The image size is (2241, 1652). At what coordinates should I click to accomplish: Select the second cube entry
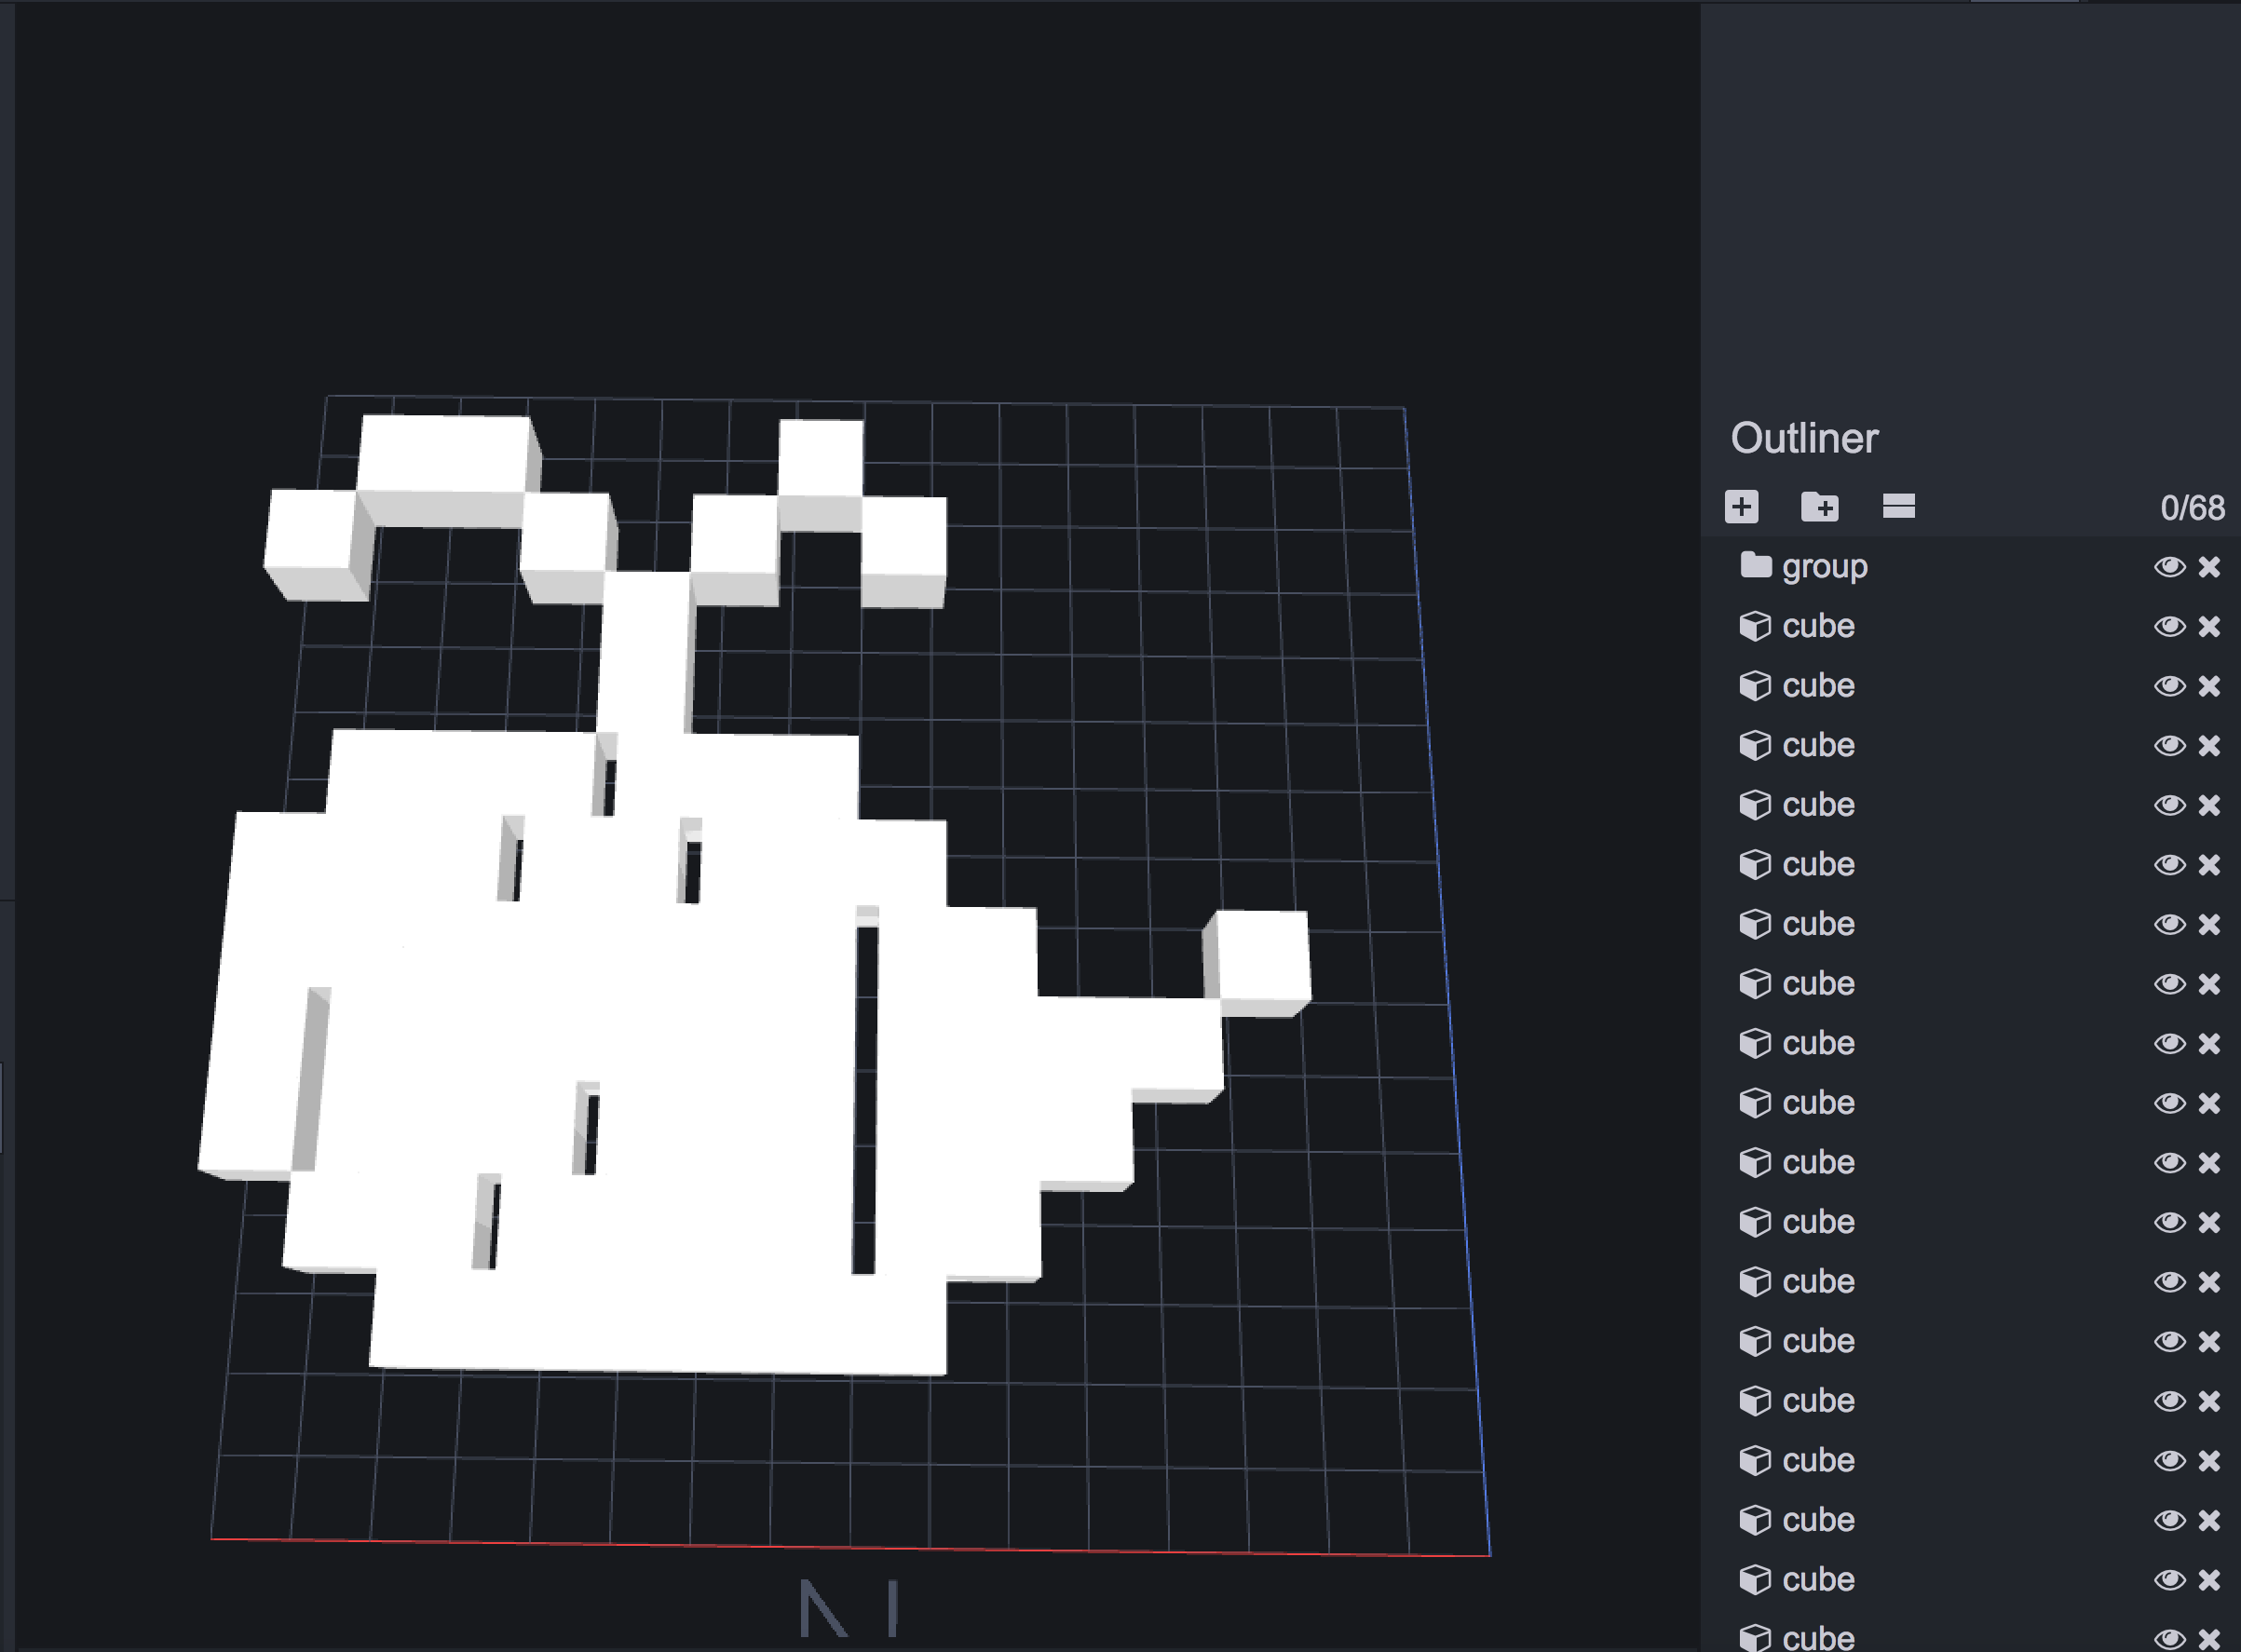1818,686
